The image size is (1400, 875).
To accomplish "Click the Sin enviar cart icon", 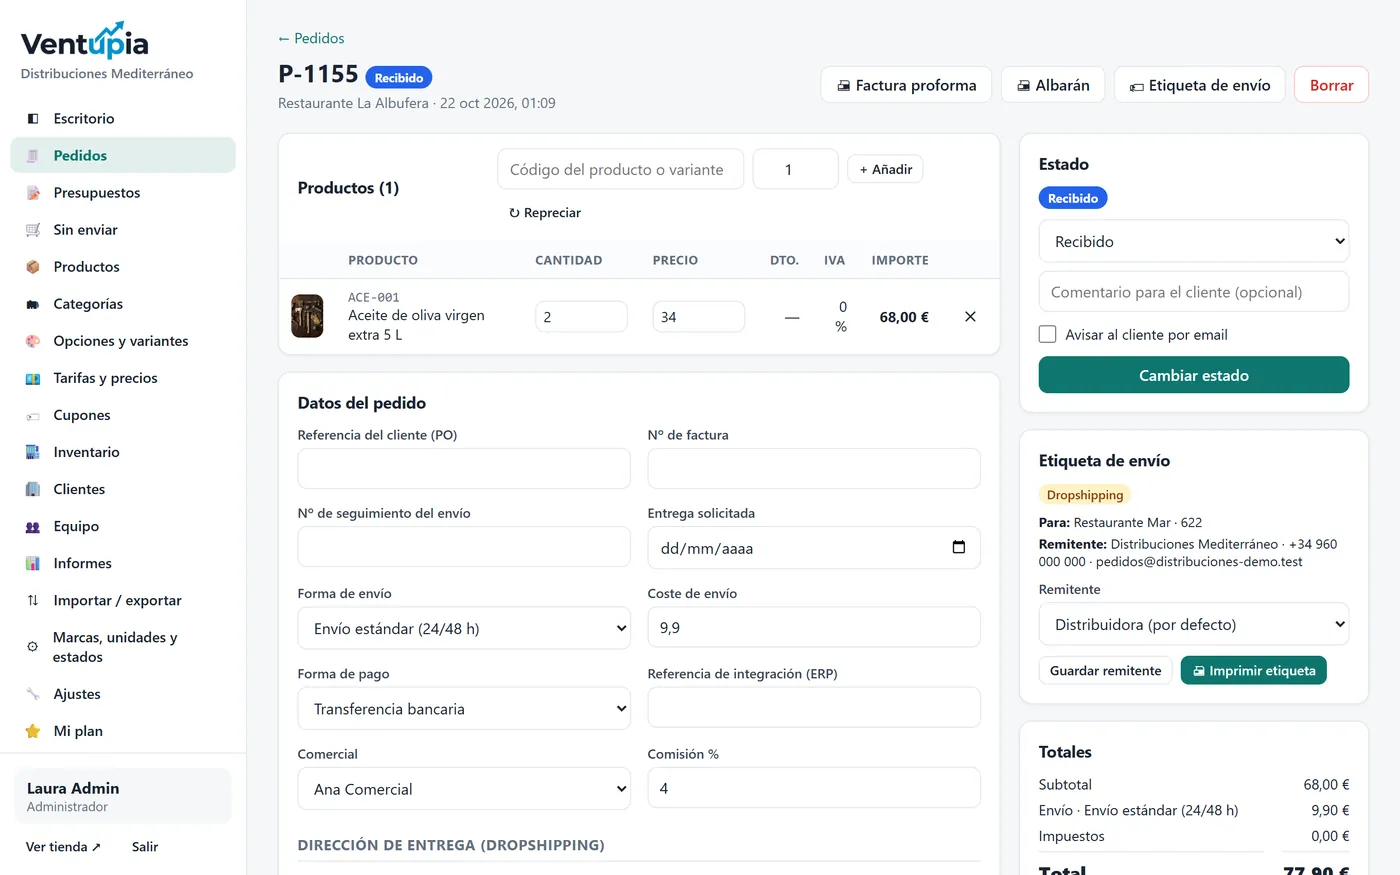I will pyautogui.click(x=33, y=230).
